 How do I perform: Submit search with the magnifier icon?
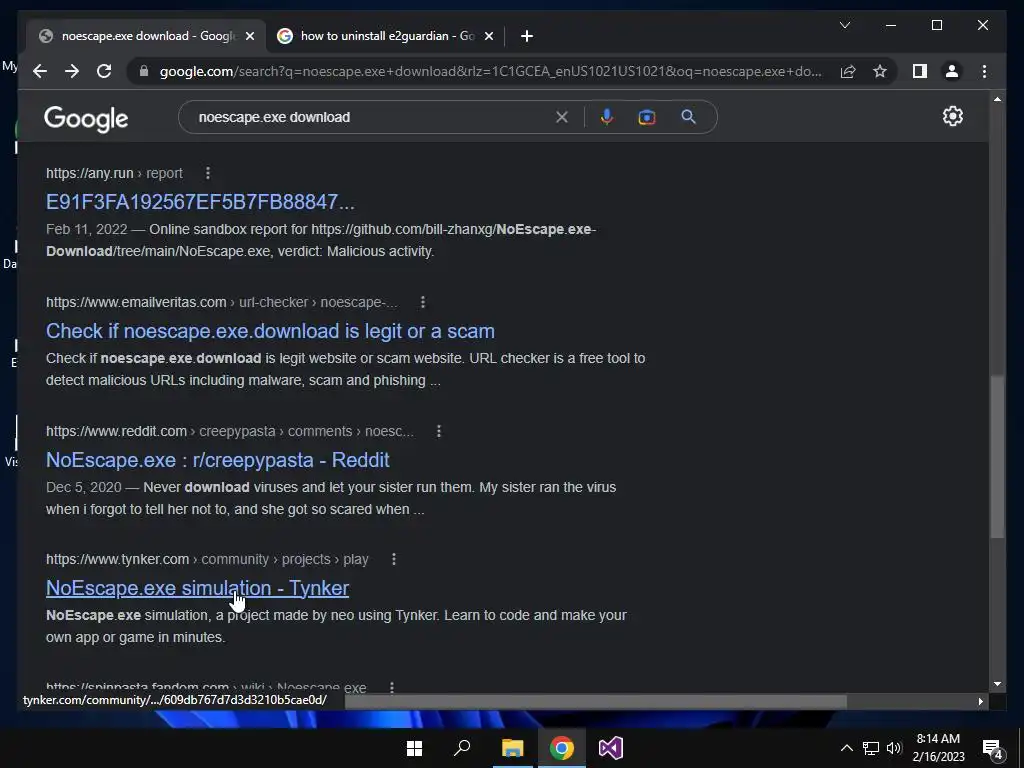688,117
